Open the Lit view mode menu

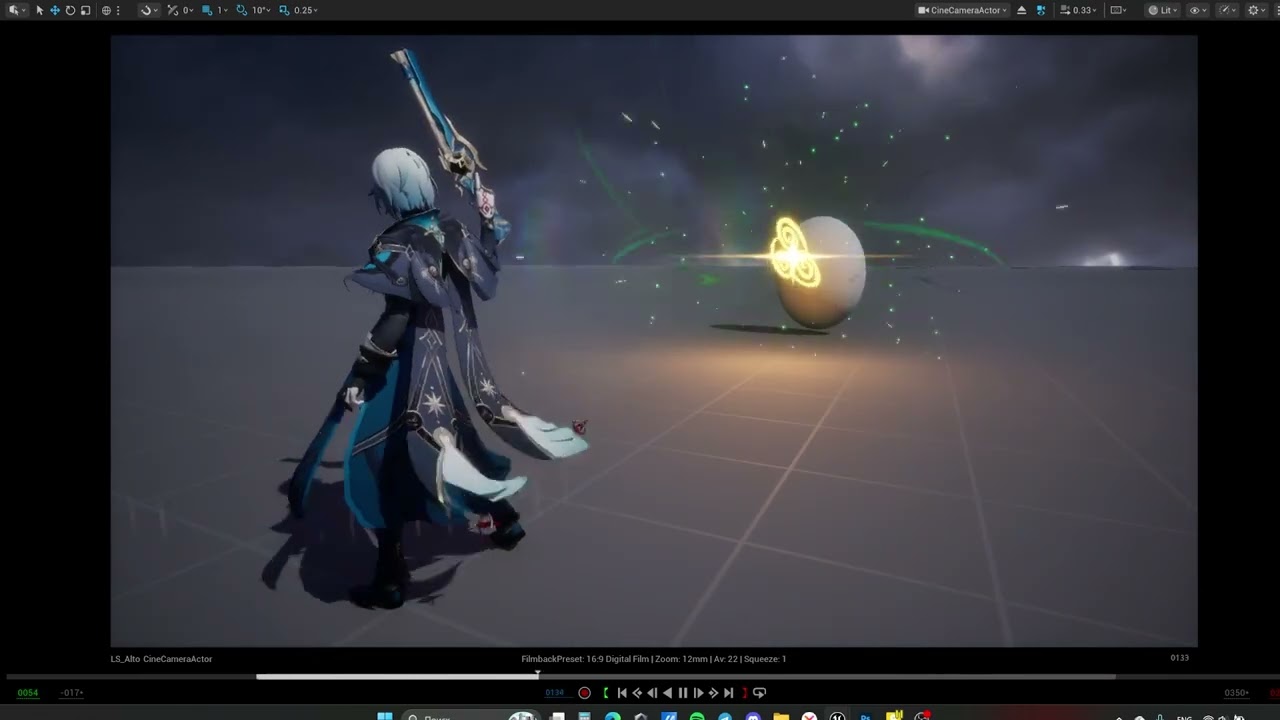point(1162,10)
